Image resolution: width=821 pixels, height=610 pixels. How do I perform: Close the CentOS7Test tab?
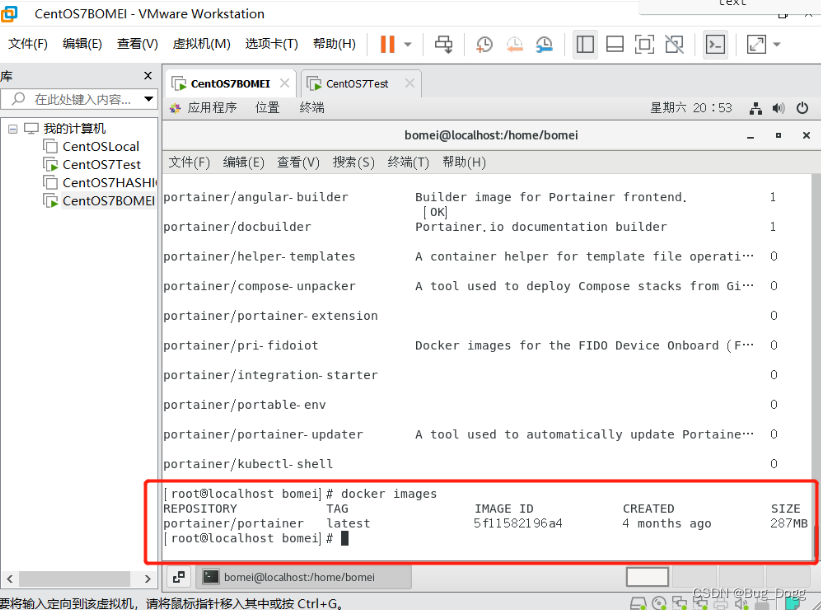click(x=409, y=83)
